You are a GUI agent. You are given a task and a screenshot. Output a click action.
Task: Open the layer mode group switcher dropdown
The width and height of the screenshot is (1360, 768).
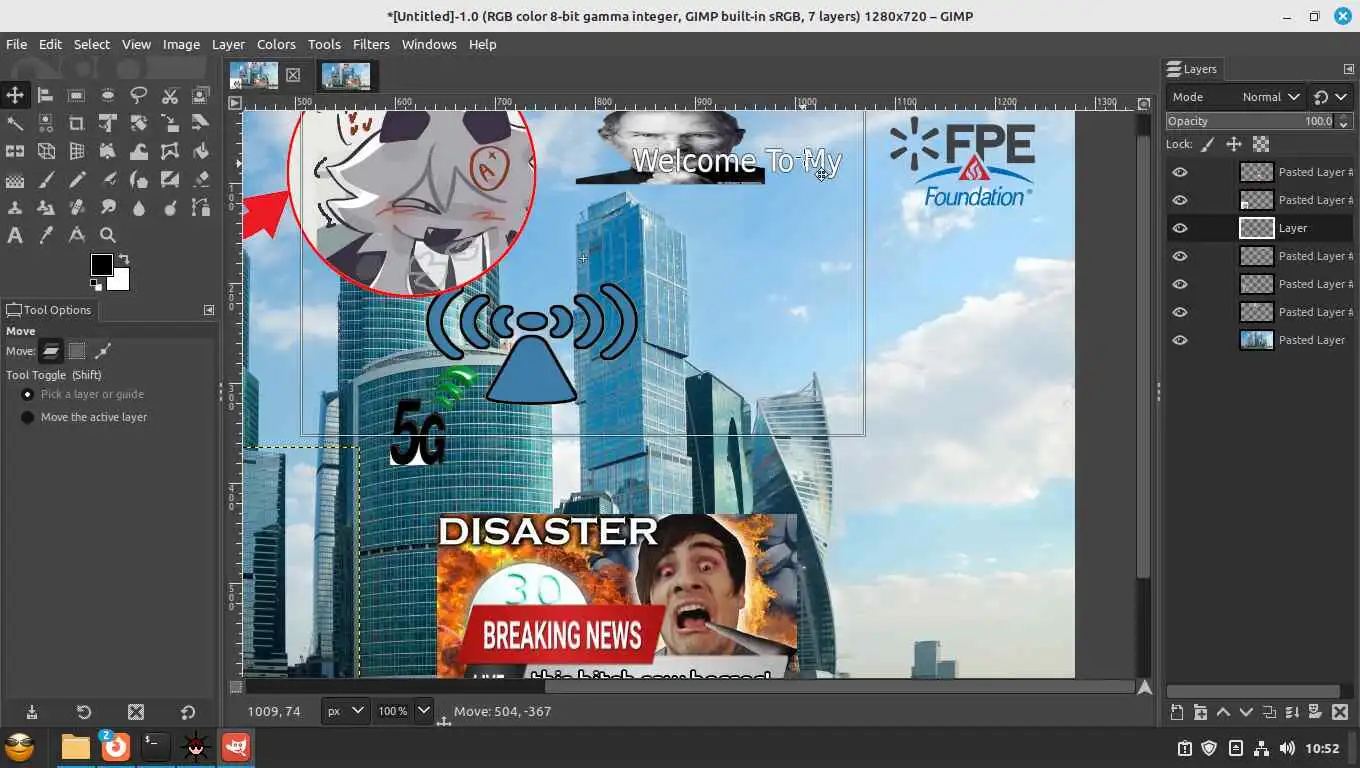1330,97
